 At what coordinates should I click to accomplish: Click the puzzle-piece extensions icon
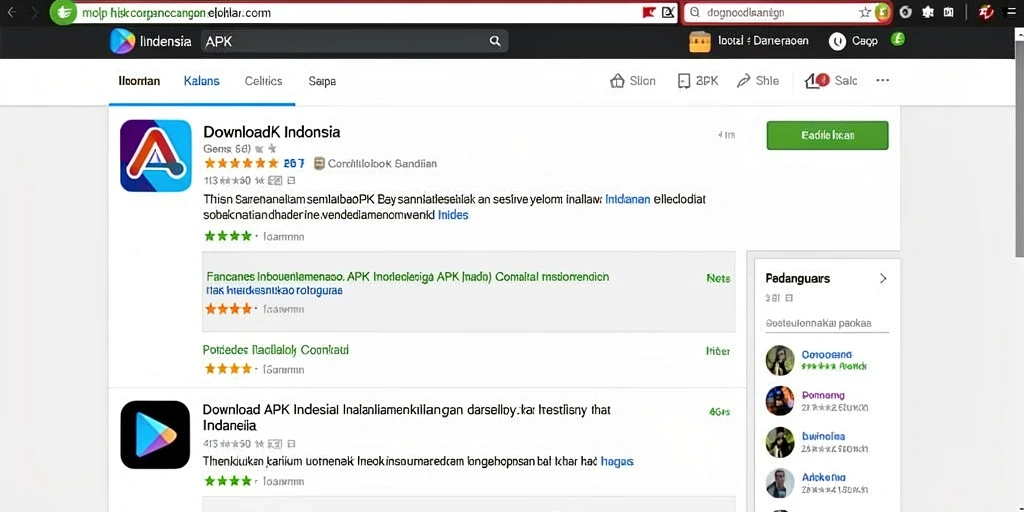coord(927,12)
